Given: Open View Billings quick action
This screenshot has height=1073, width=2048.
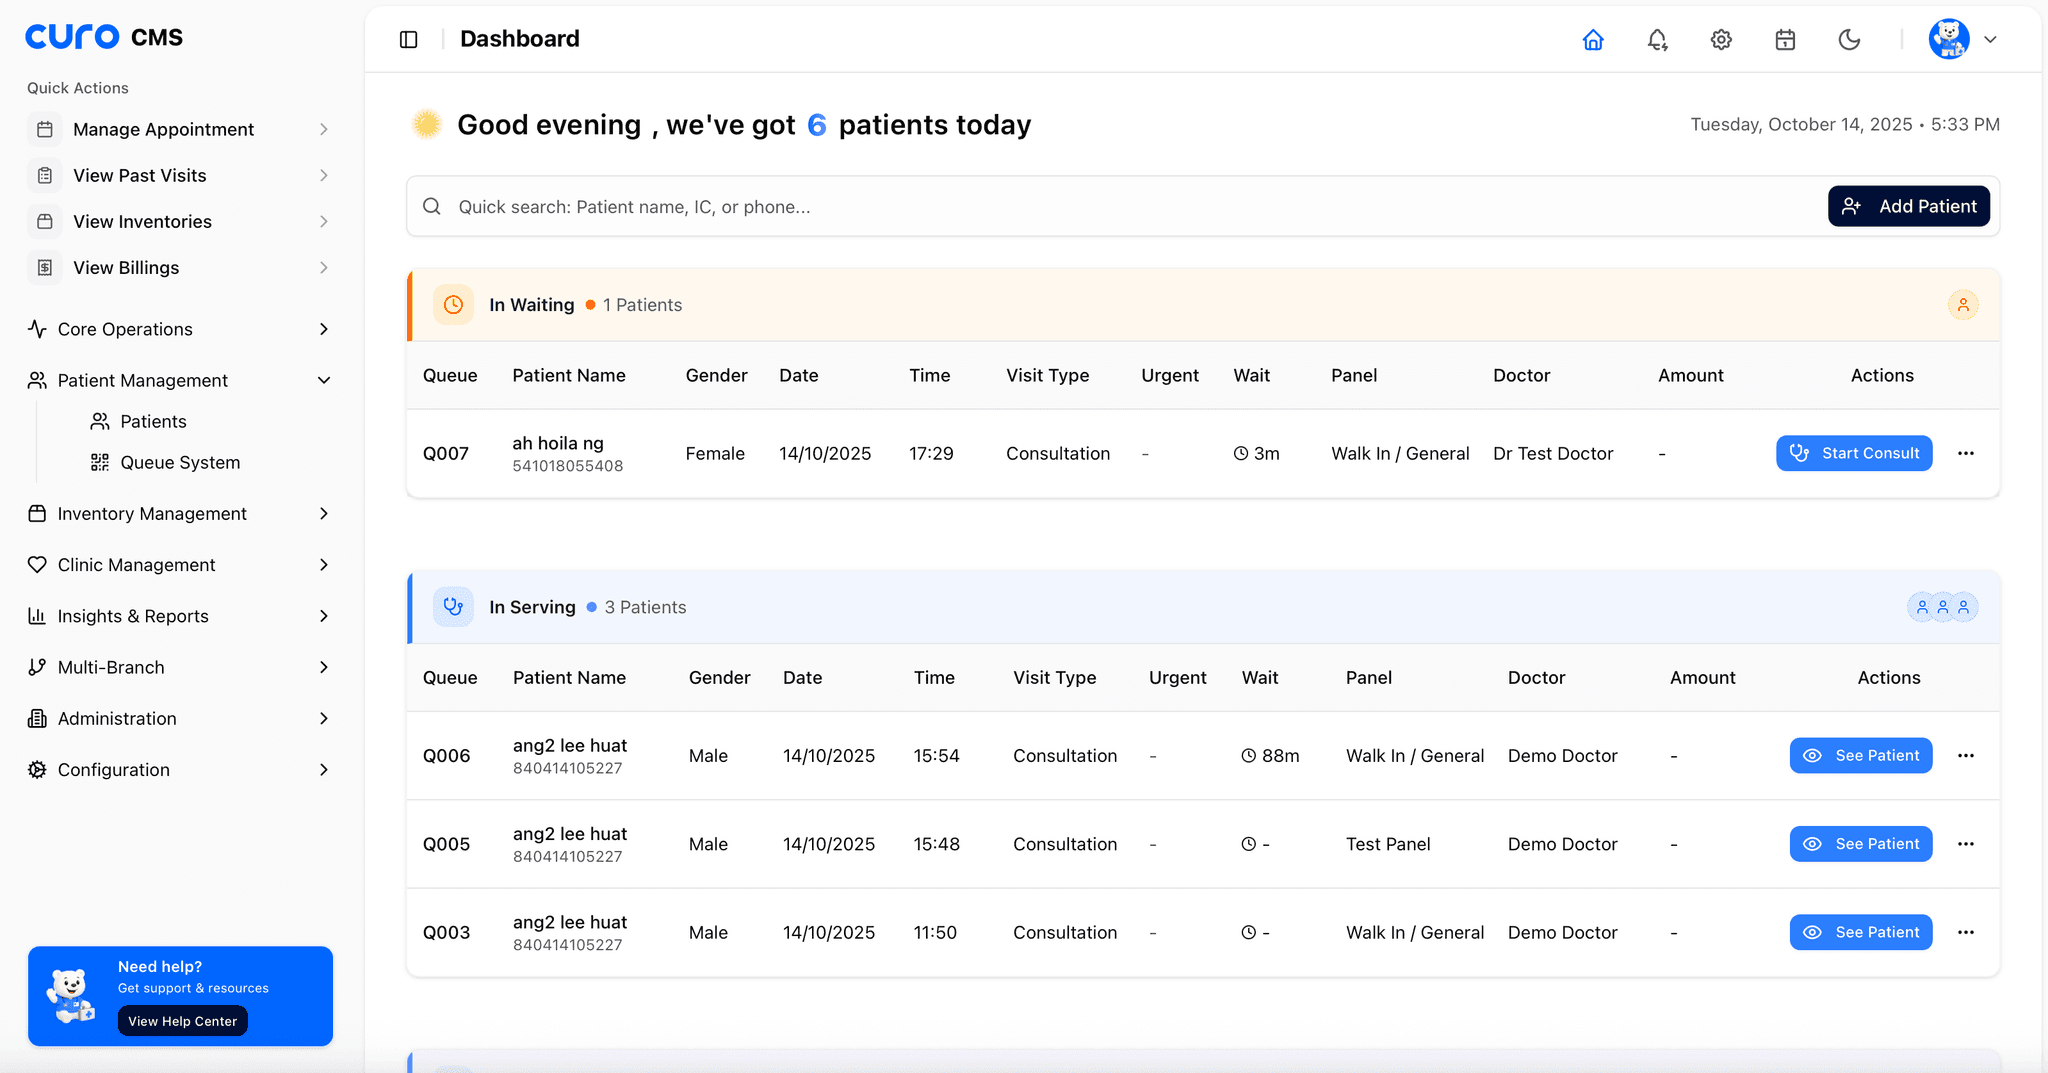Looking at the screenshot, I should click(x=180, y=267).
